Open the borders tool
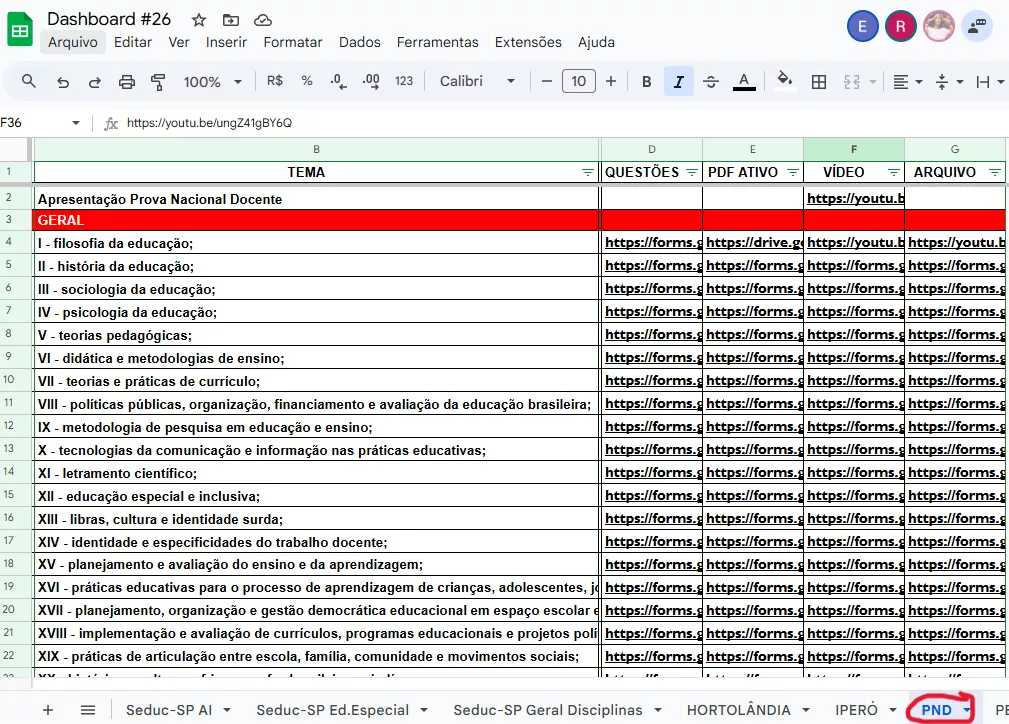The image size is (1009, 724). [819, 82]
